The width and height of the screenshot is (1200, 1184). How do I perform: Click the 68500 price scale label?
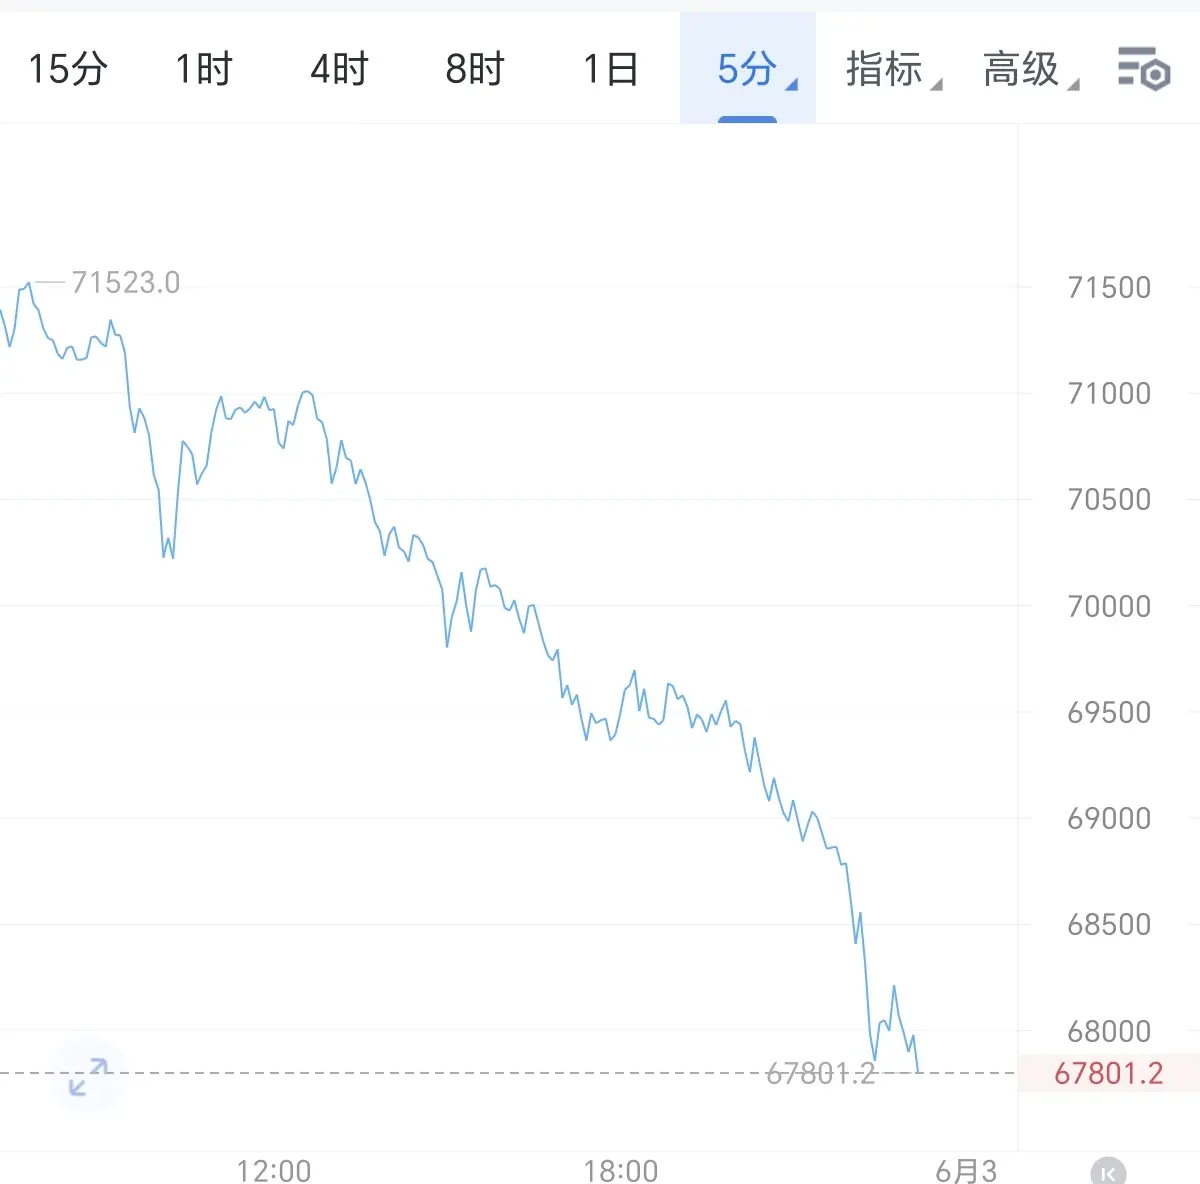(x=1109, y=924)
